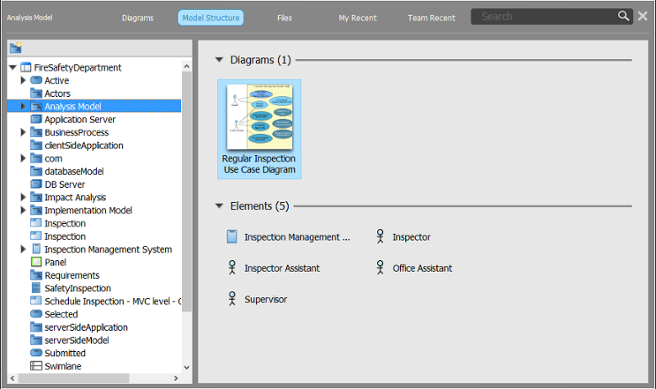This screenshot has width=656, height=389.
Task: Click the Supervisor actor icon
Action: pos(232,299)
